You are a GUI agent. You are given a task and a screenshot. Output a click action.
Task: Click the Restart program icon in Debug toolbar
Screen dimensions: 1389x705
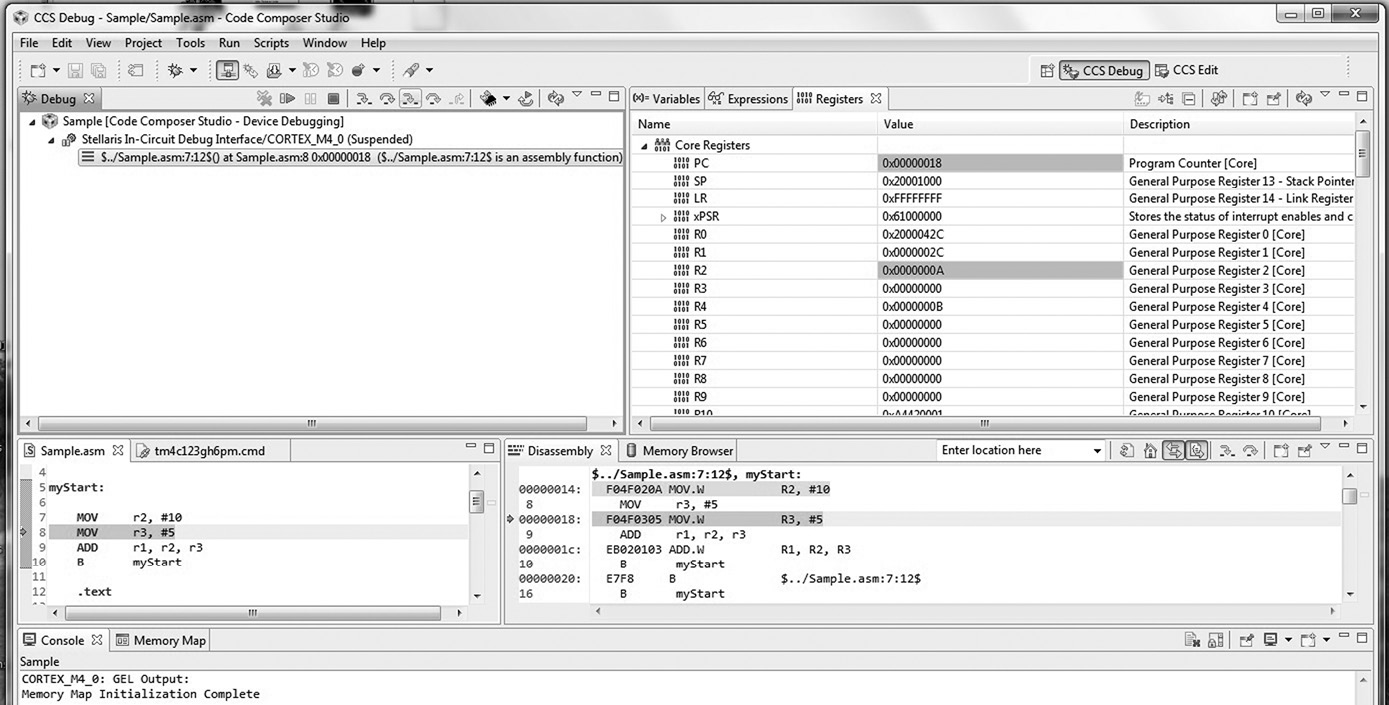(x=526, y=97)
